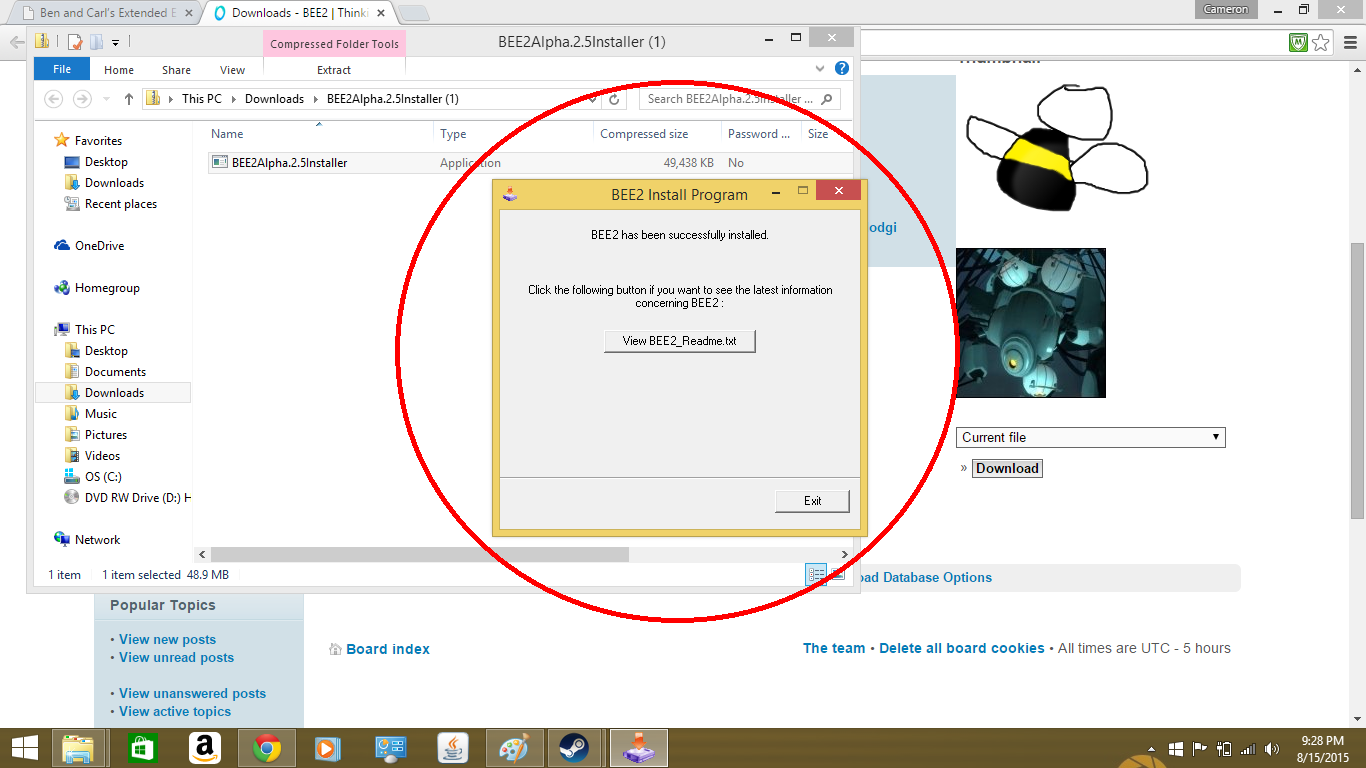
Task: Expand the Downloads breadcrumb arrow
Action: [x=315, y=99]
